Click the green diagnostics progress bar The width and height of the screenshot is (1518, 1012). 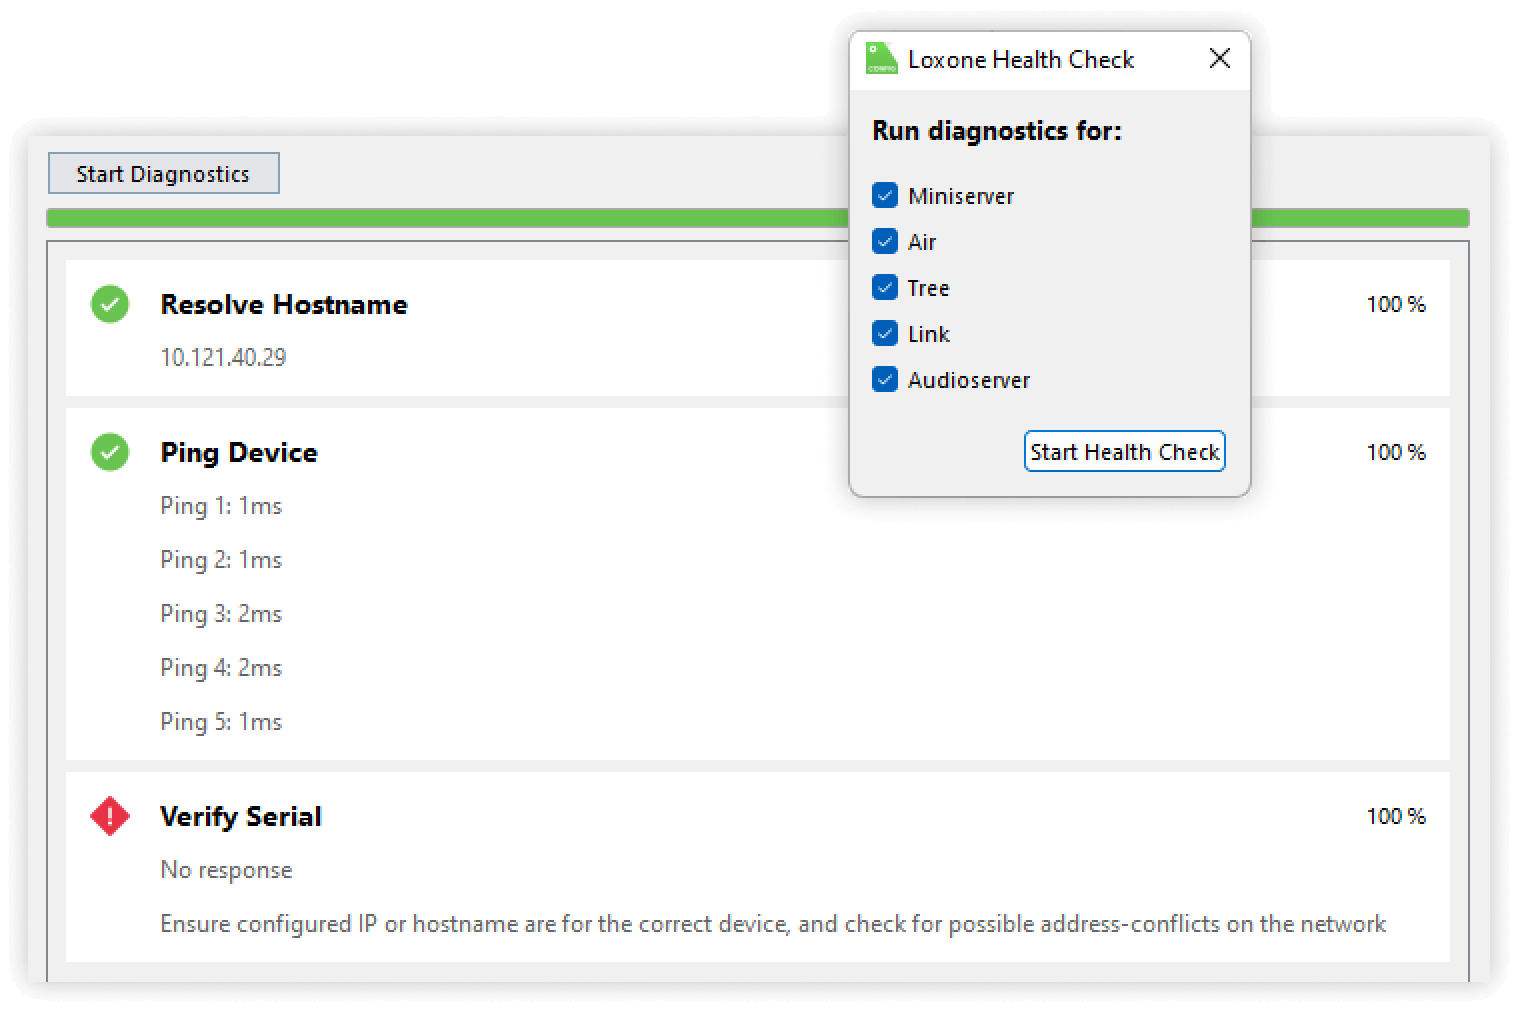coord(440,218)
